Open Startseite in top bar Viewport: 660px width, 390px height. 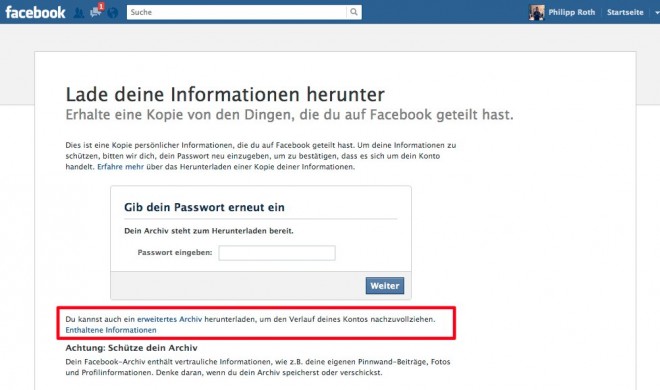pos(625,12)
